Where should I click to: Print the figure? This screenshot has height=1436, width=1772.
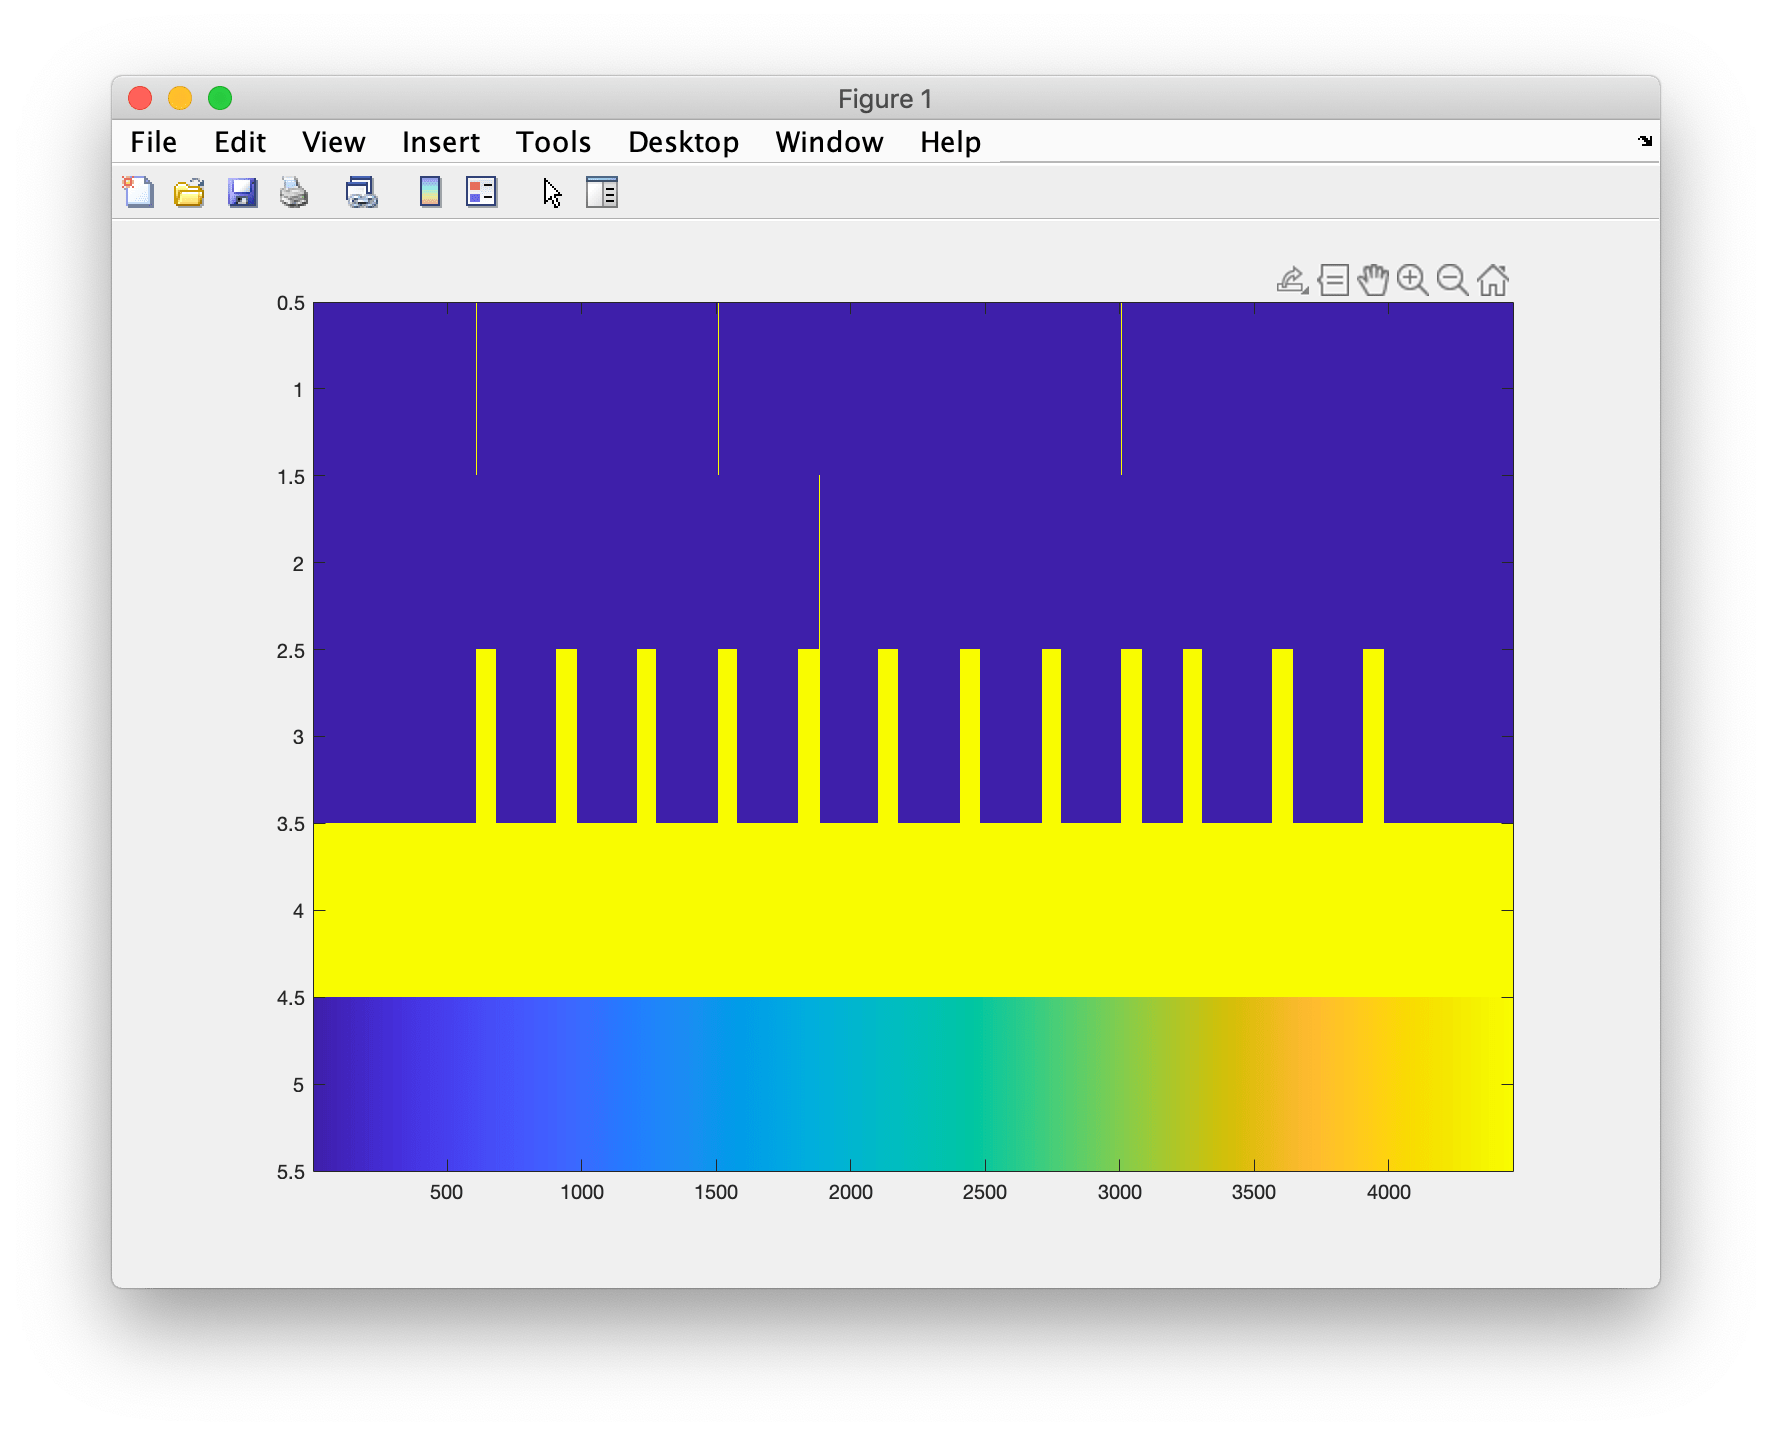coord(294,192)
